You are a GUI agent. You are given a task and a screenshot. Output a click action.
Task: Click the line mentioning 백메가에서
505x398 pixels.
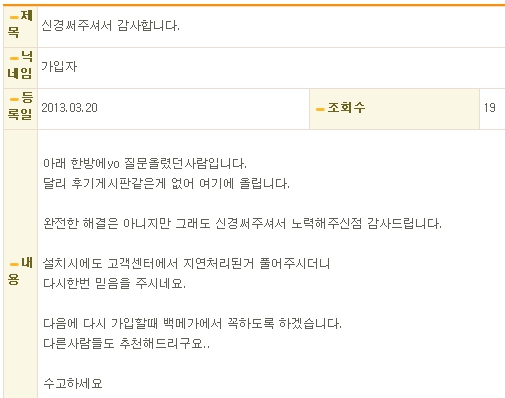pyautogui.click(x=192, y=323)
